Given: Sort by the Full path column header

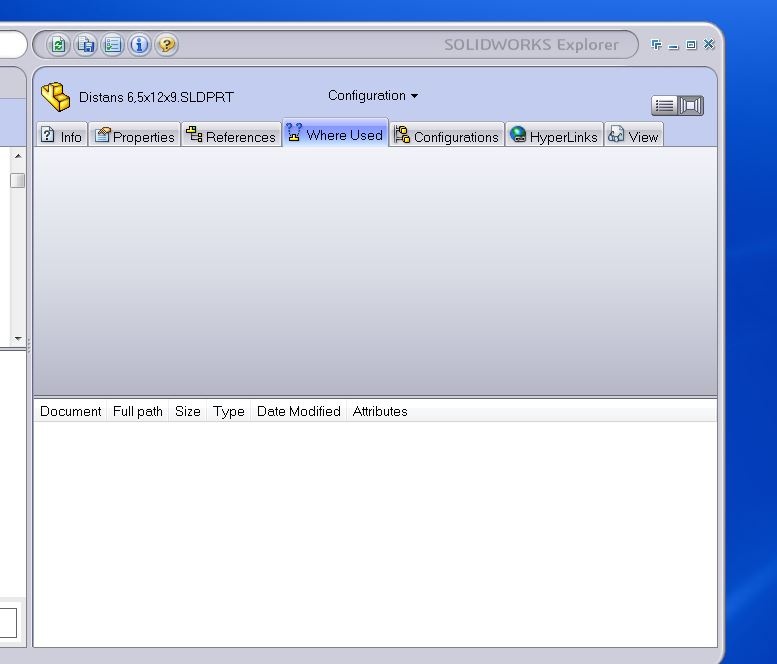Looking at the screenshot, I should pyautogui.click(x=138, y=411).
